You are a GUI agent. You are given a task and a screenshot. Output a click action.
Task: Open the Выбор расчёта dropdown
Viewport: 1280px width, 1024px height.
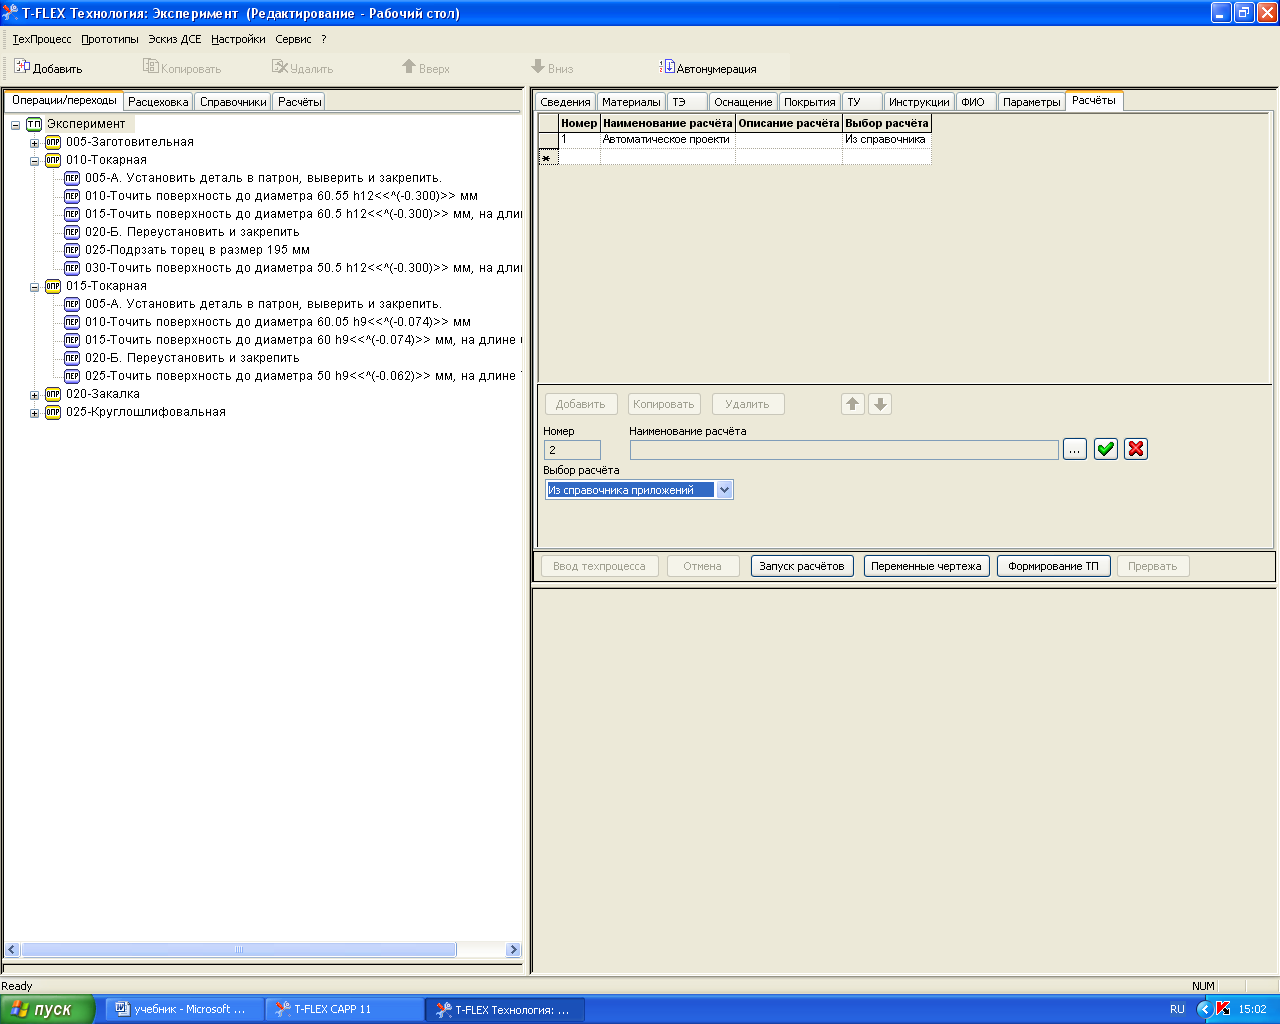[x=724, y=490]
